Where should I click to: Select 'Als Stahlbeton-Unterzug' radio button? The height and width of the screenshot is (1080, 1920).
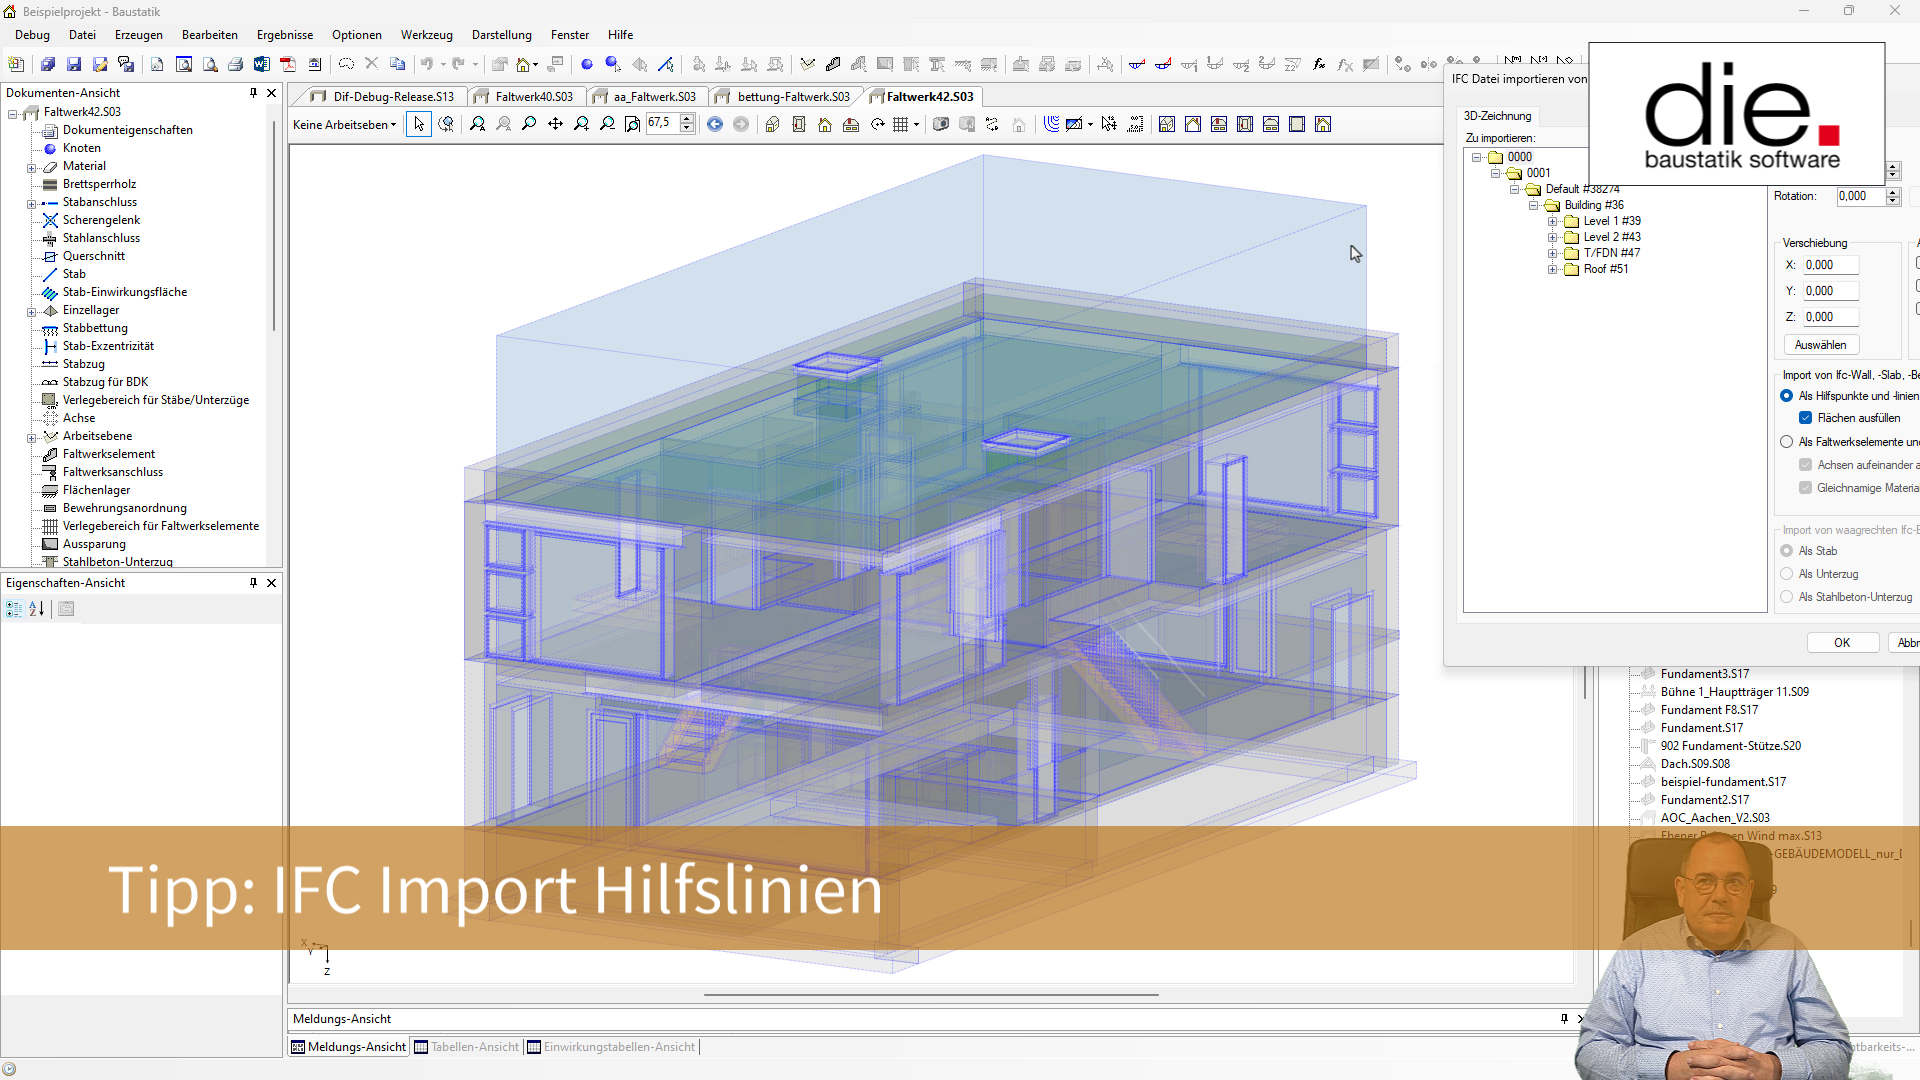point(1786,597)
